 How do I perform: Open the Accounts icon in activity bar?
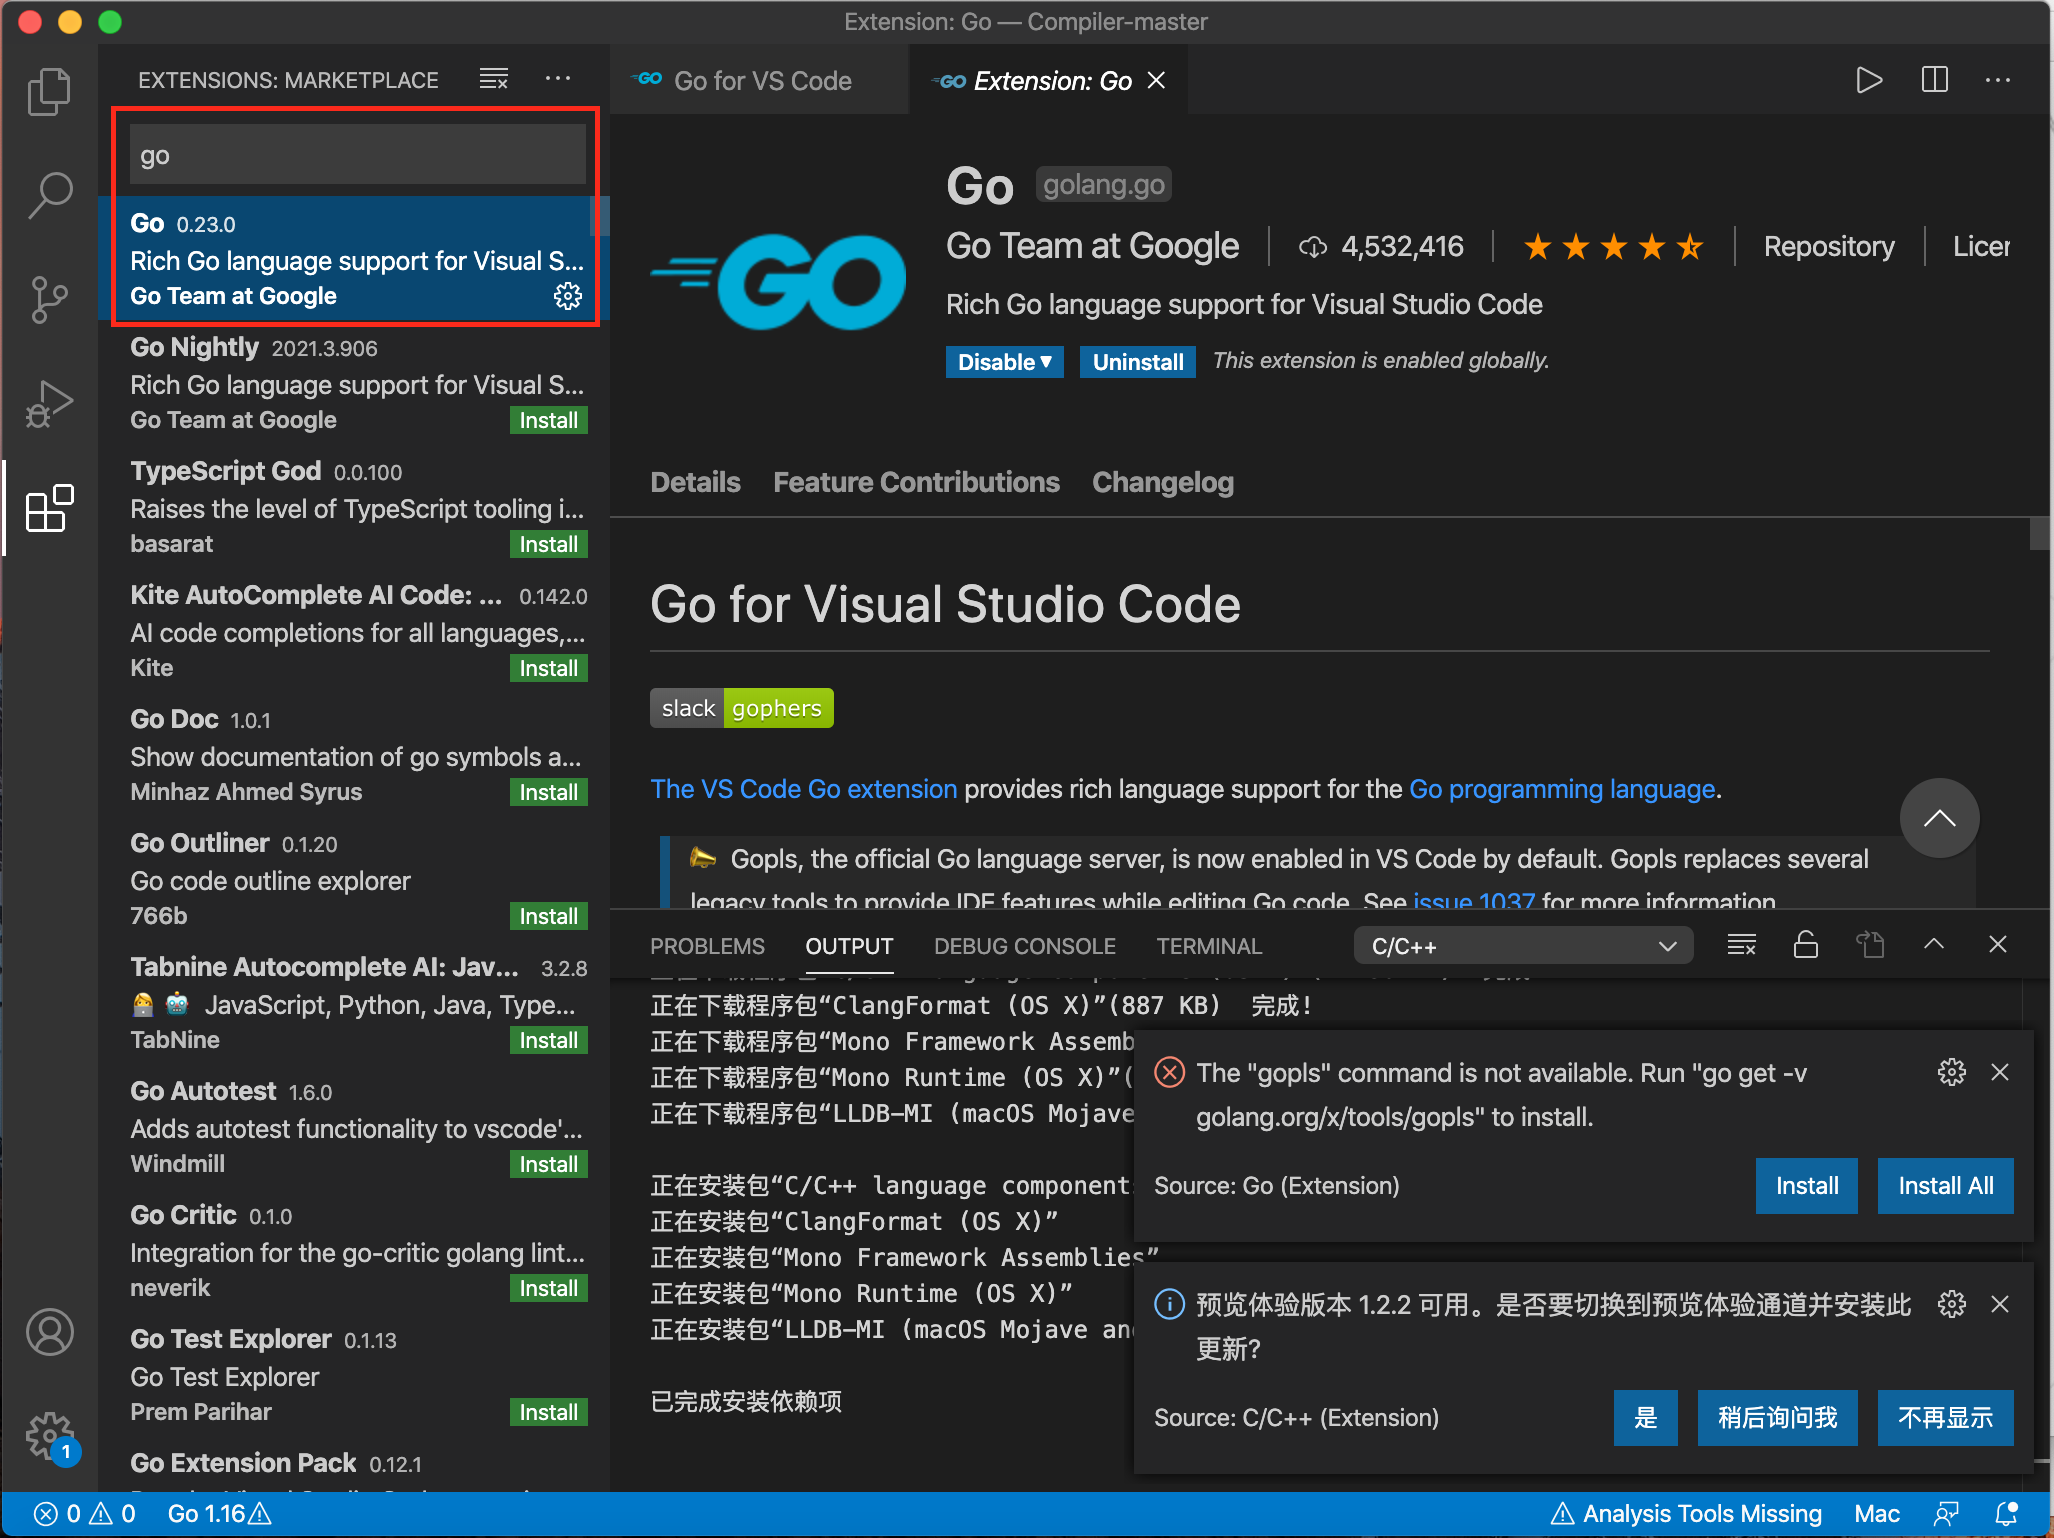[49, 1331]
